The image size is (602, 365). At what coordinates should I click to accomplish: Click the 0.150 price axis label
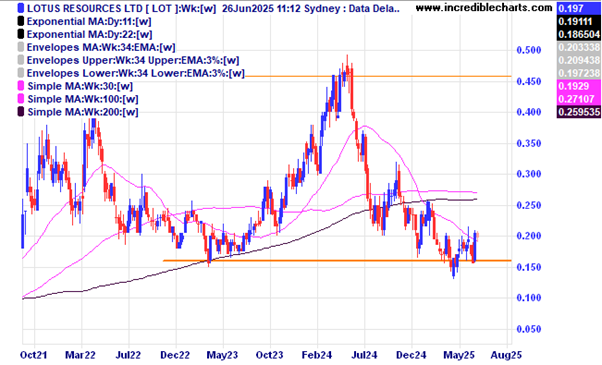click(x=529, y=267)
